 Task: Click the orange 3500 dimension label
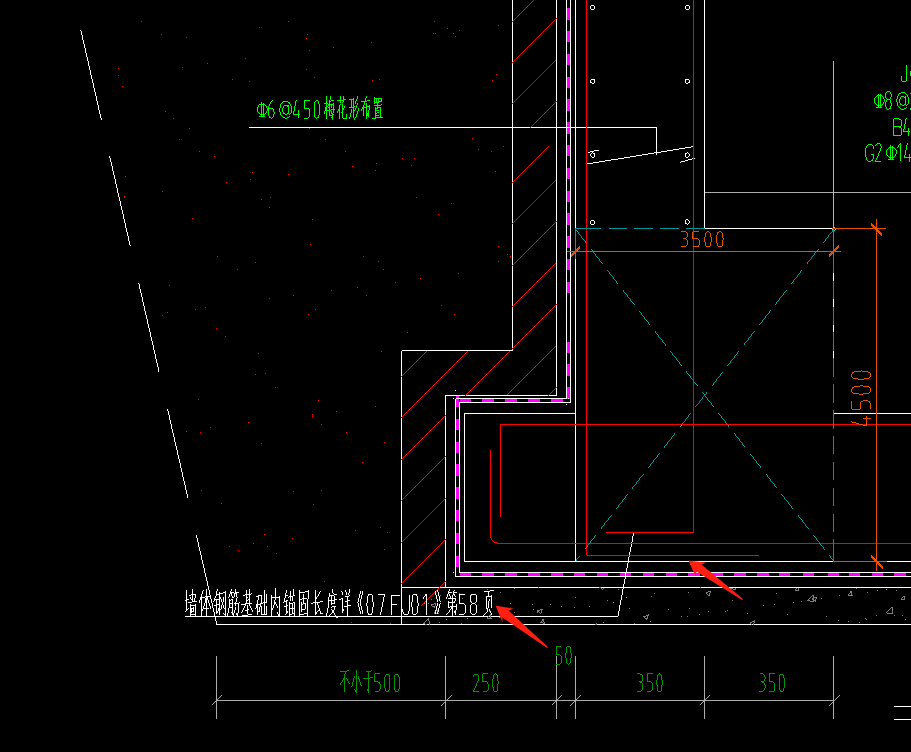pyautogui.click(x=702, y=239)
